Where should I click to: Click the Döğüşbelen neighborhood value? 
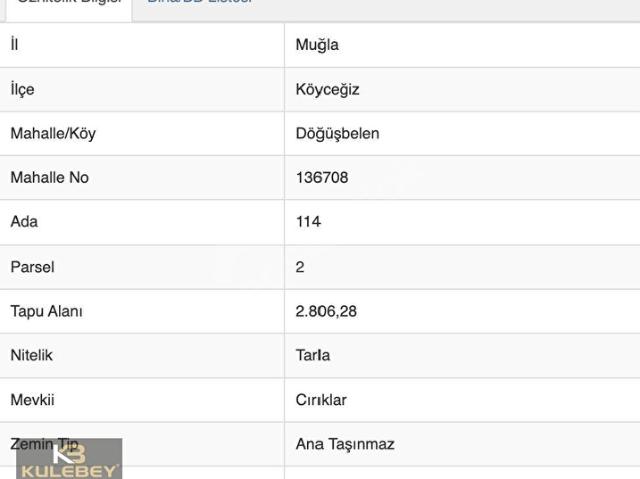click(337, 133)
